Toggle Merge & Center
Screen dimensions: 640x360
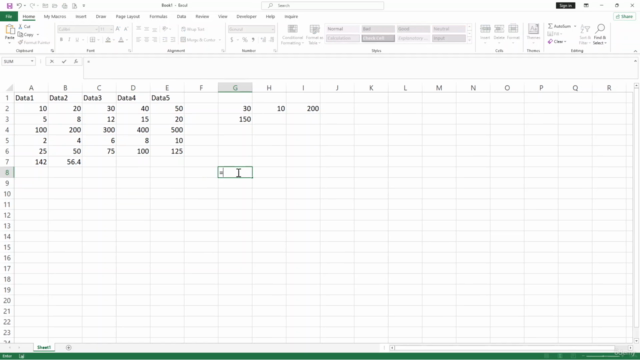click(x=198, y=40)
